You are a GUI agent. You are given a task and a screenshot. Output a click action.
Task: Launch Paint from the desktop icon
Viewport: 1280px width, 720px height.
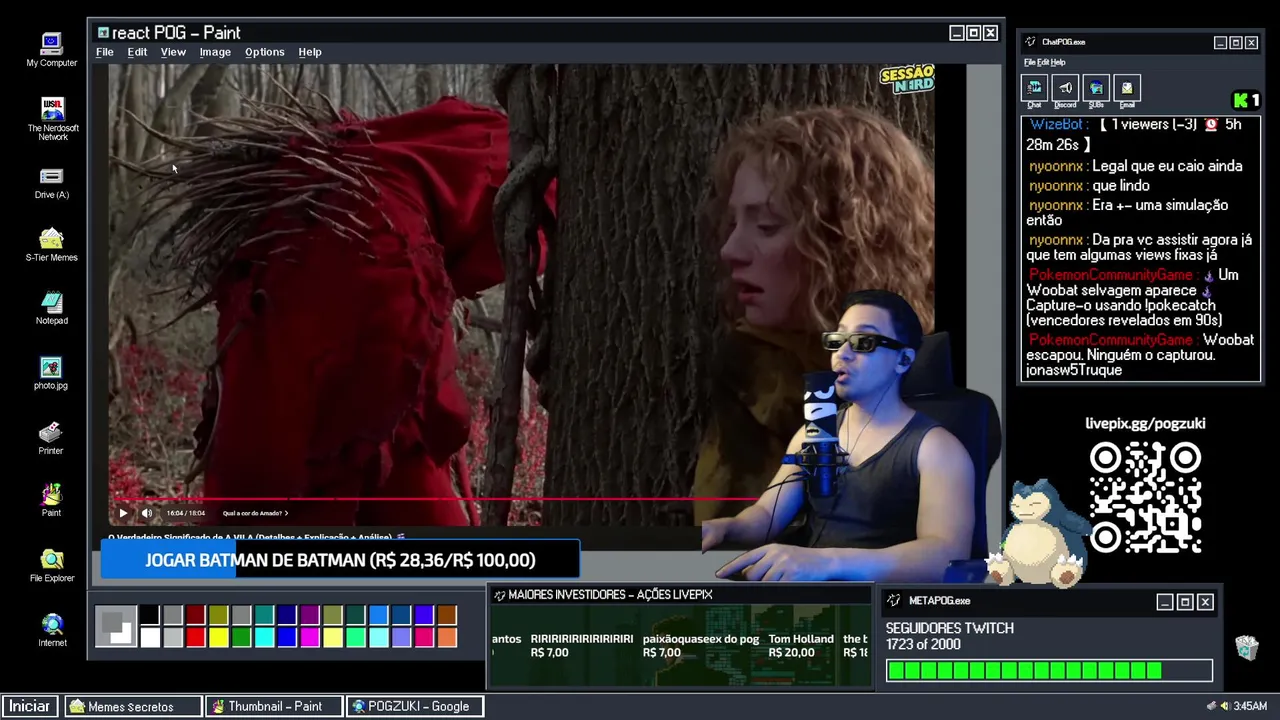[x=51, y=500]
